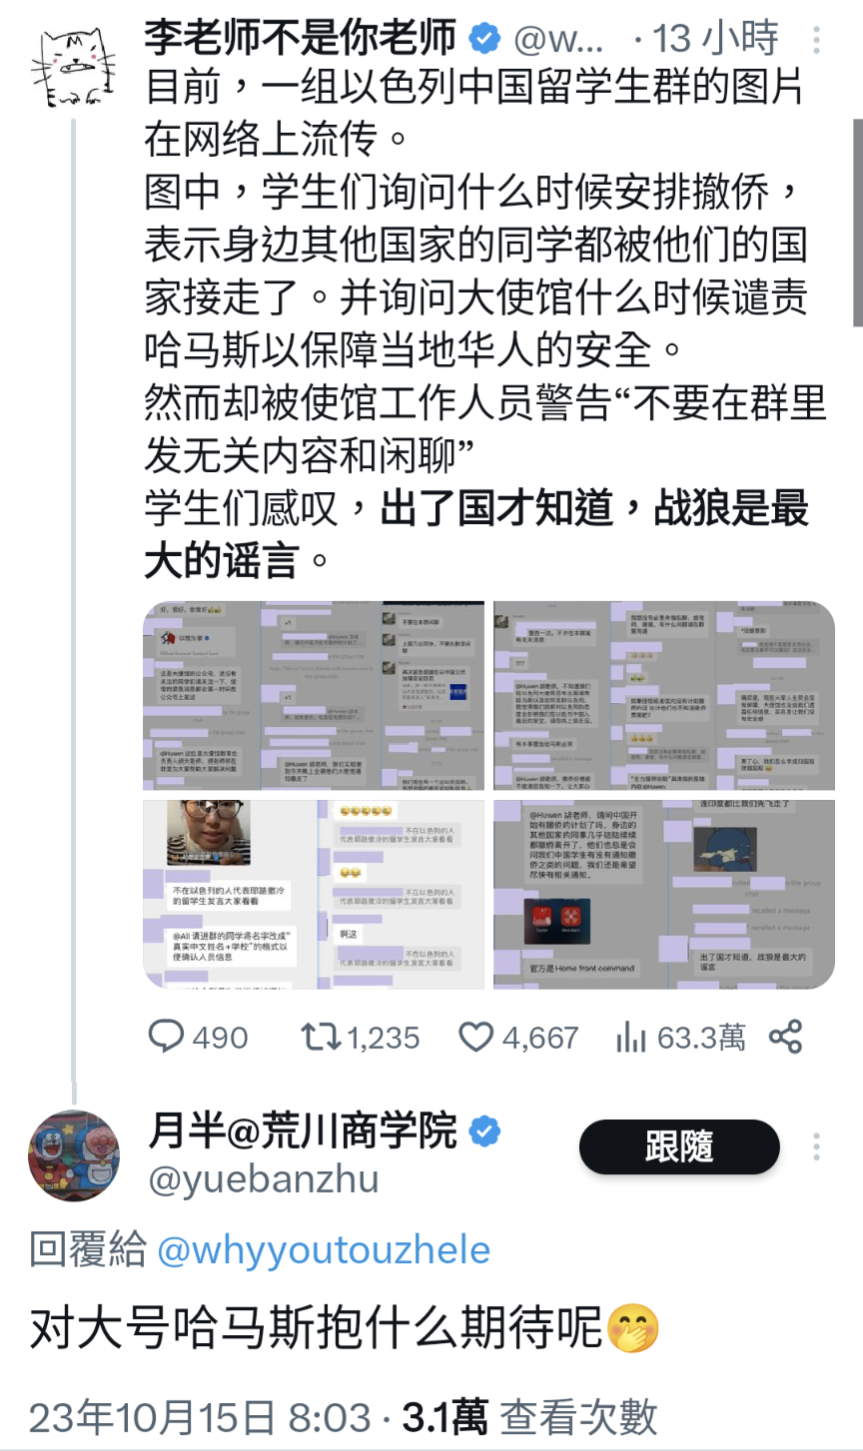Click the page scrollbar on the right edge
Viewport: 863px width, 1451px height.
tap(857, 220)
